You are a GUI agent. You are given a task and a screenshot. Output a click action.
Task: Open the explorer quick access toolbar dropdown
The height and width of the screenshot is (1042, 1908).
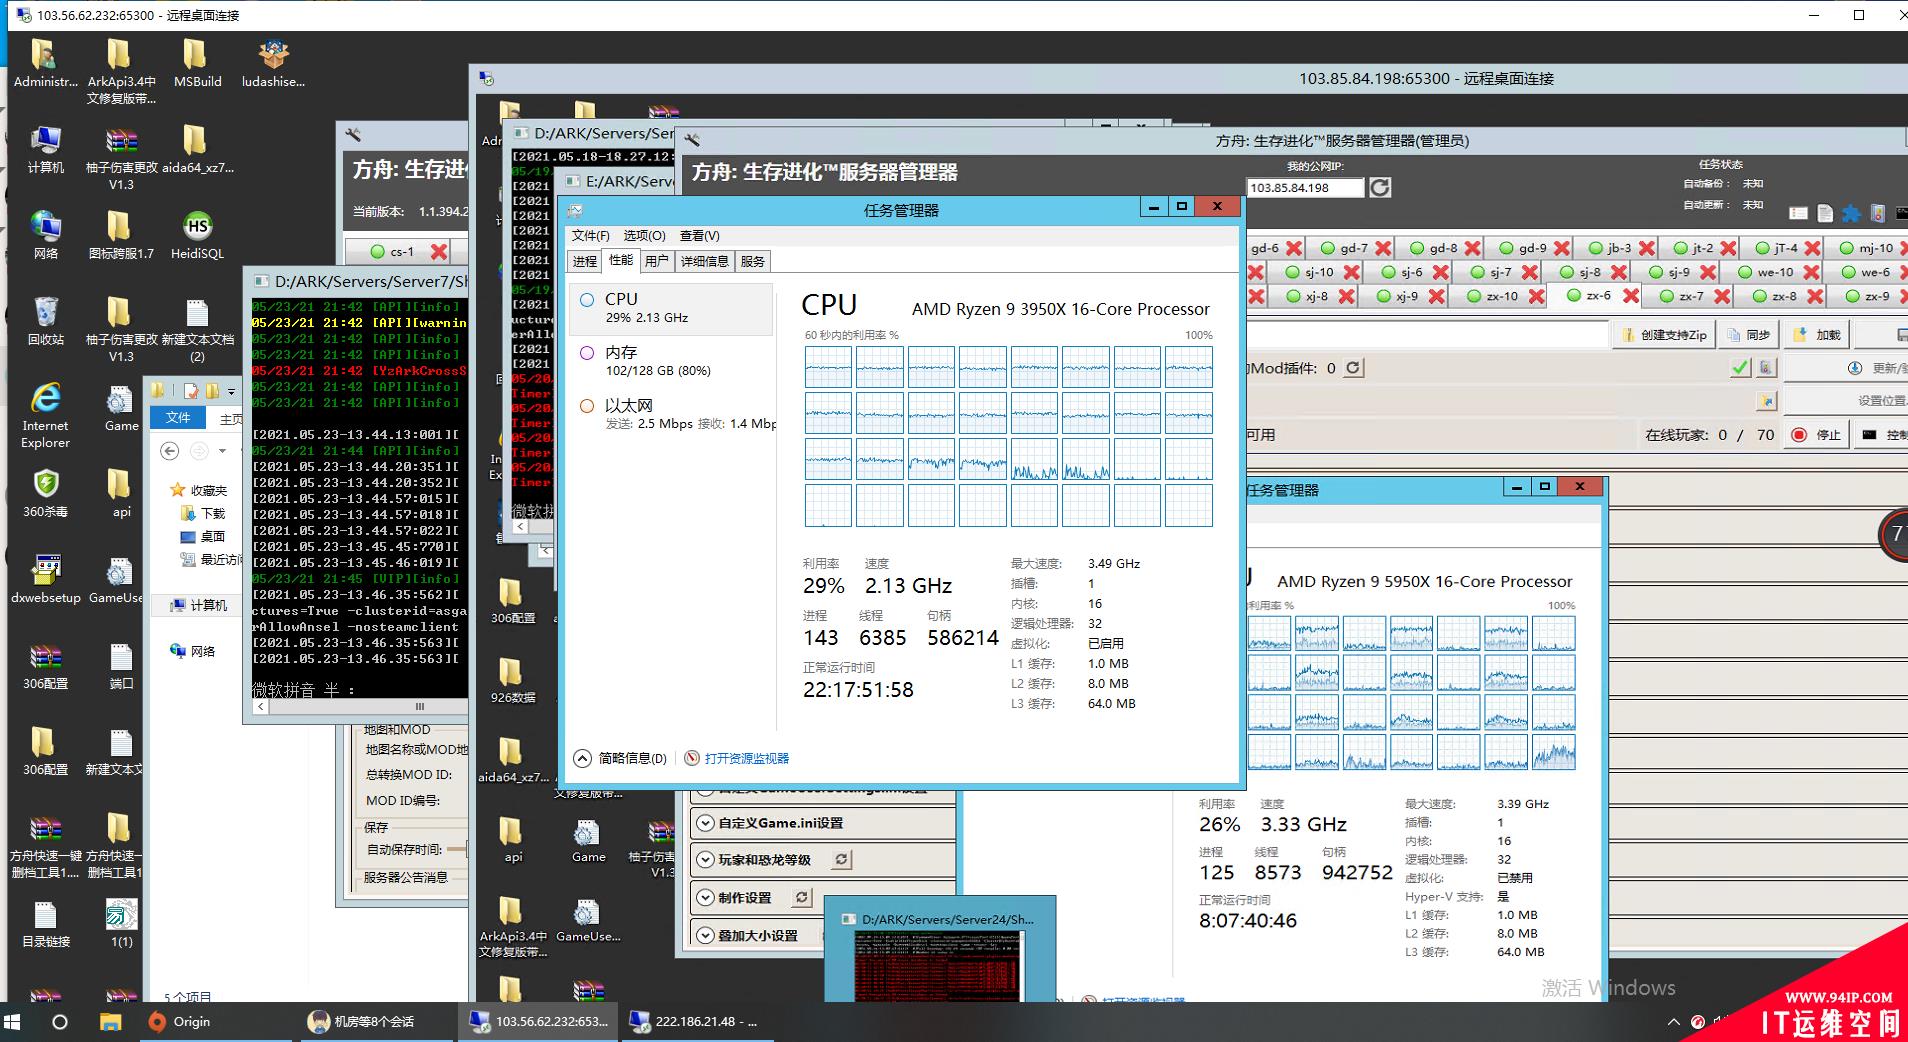[x=231, y=392]
